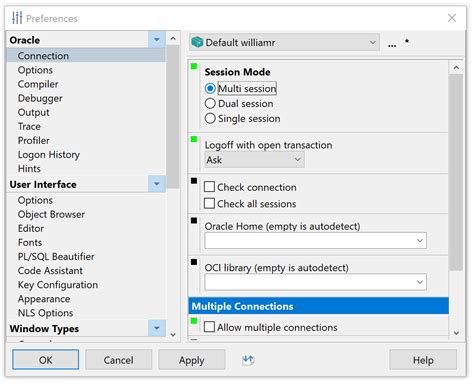This screenshot has width=474, height=386.
Task: Open Appearance preferences
Action: click(x=44, y=299)
